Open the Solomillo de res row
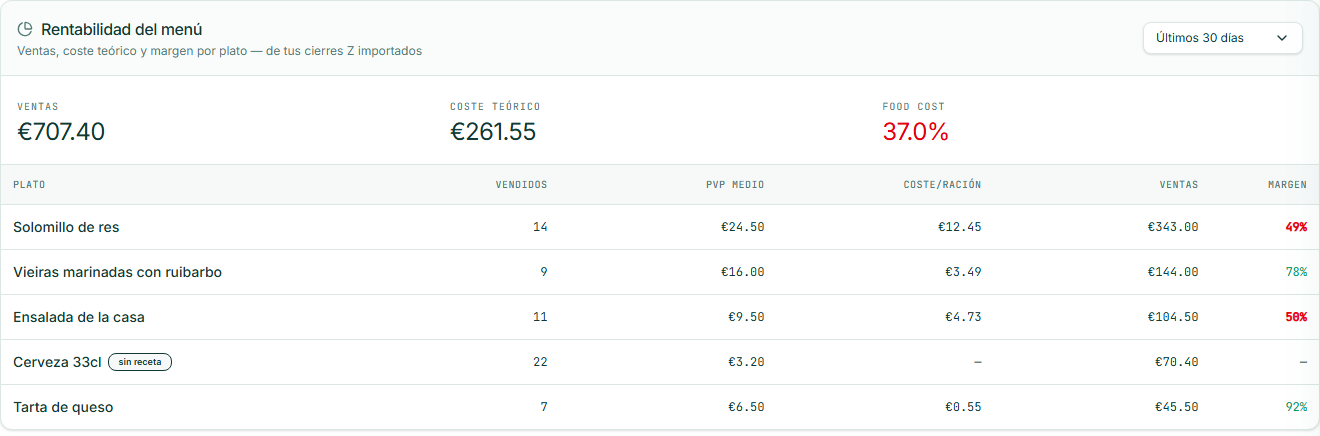The image size is (1320, 436). pos(660,227)
